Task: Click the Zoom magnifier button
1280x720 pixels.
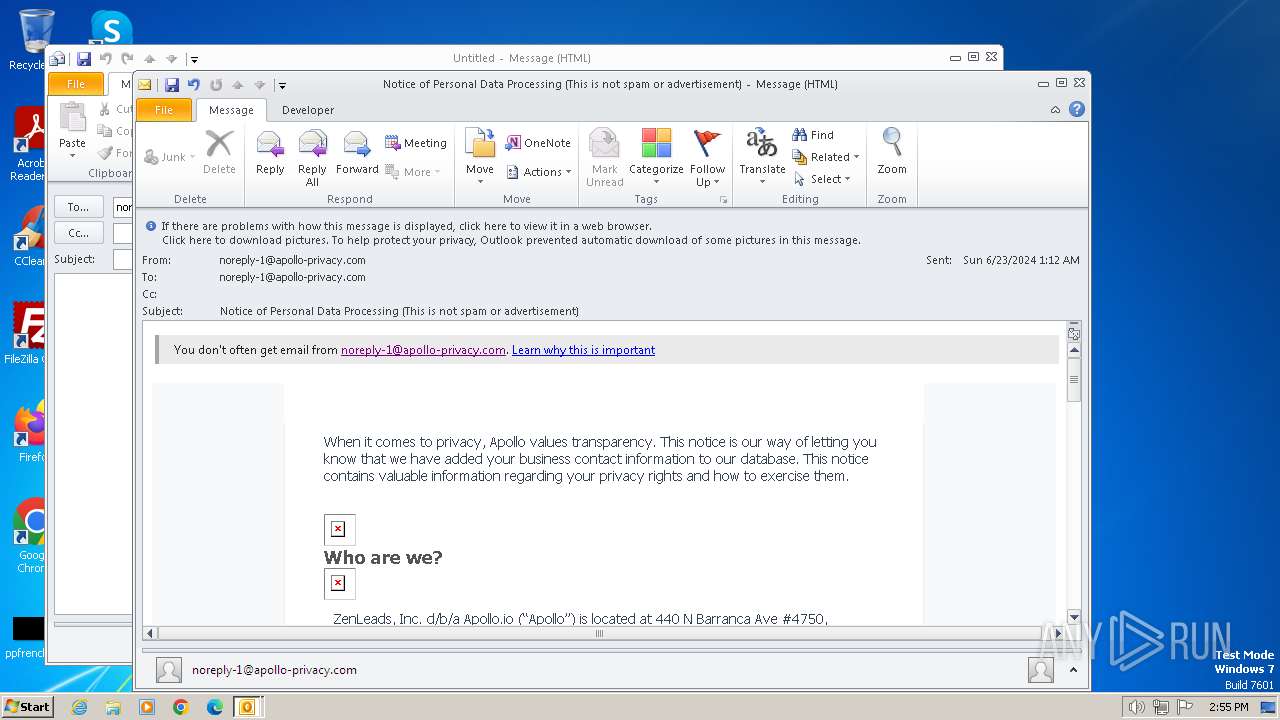Action: 892,152
